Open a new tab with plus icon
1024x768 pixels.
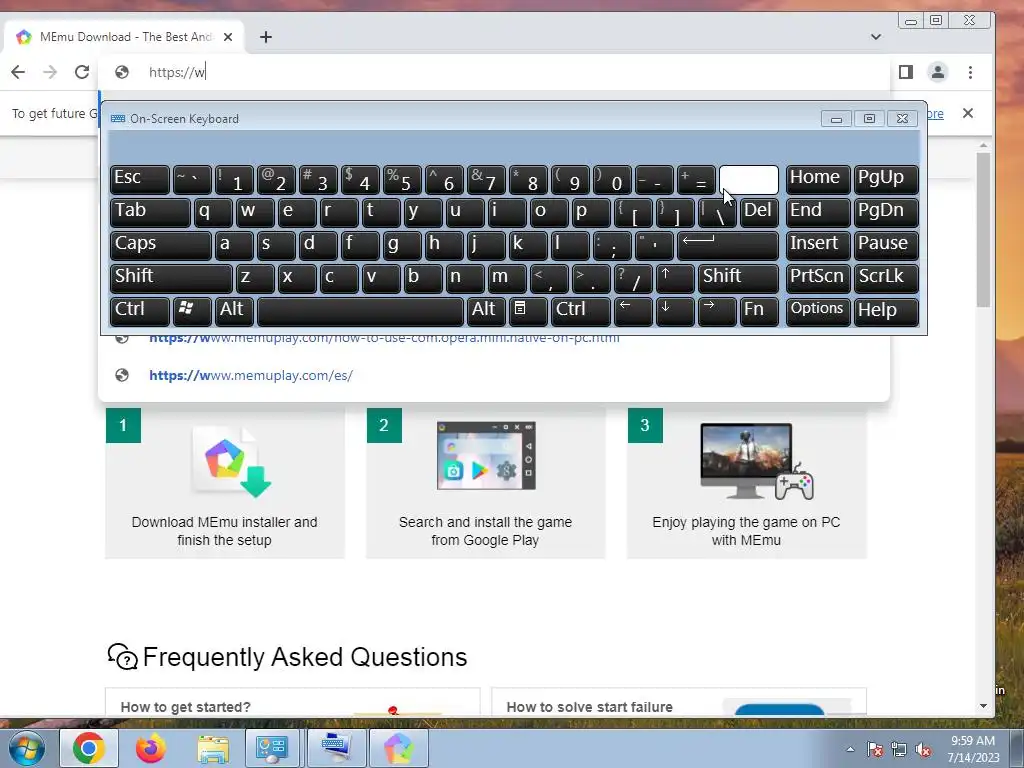[265, 37]
